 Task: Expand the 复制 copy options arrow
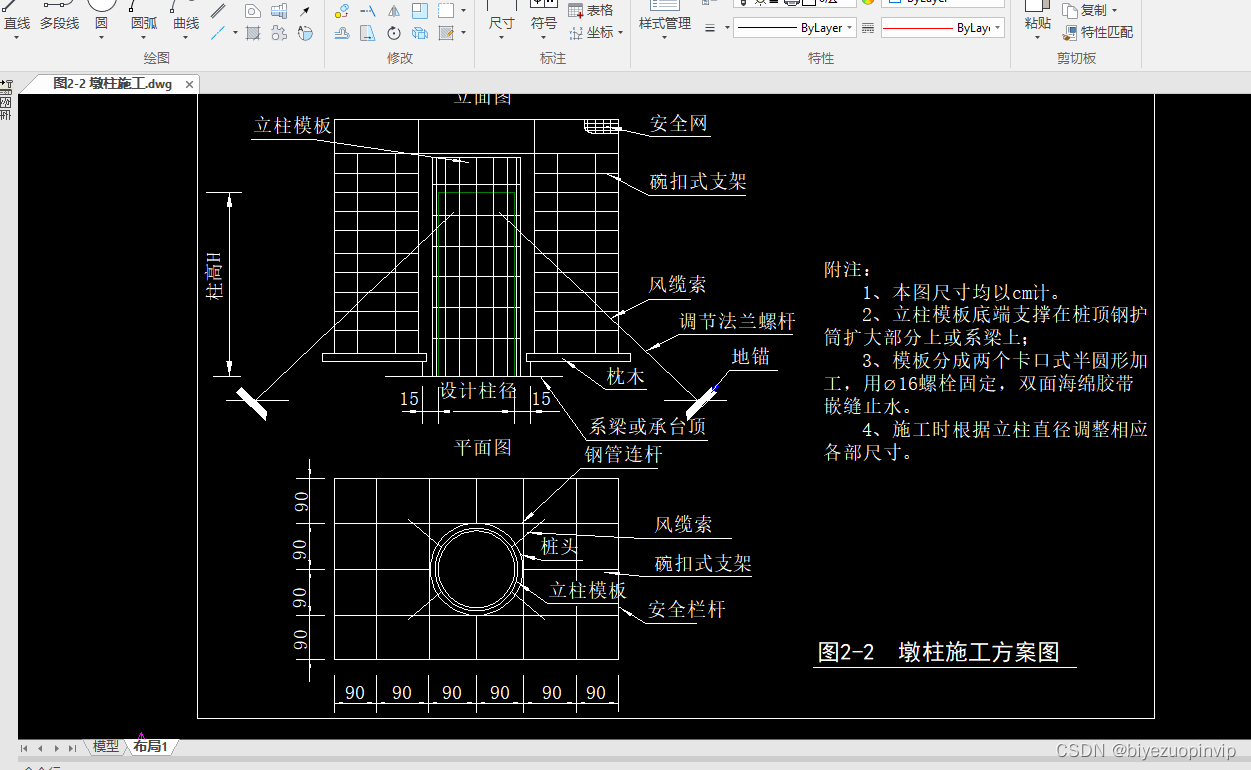[1114, 10]
